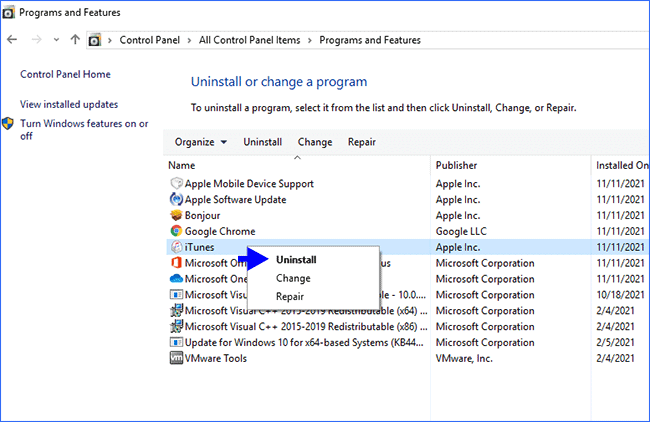650x422 pixels.
Task: Click the Uninstall toolbar button
Action: click(x=262, y=142)
